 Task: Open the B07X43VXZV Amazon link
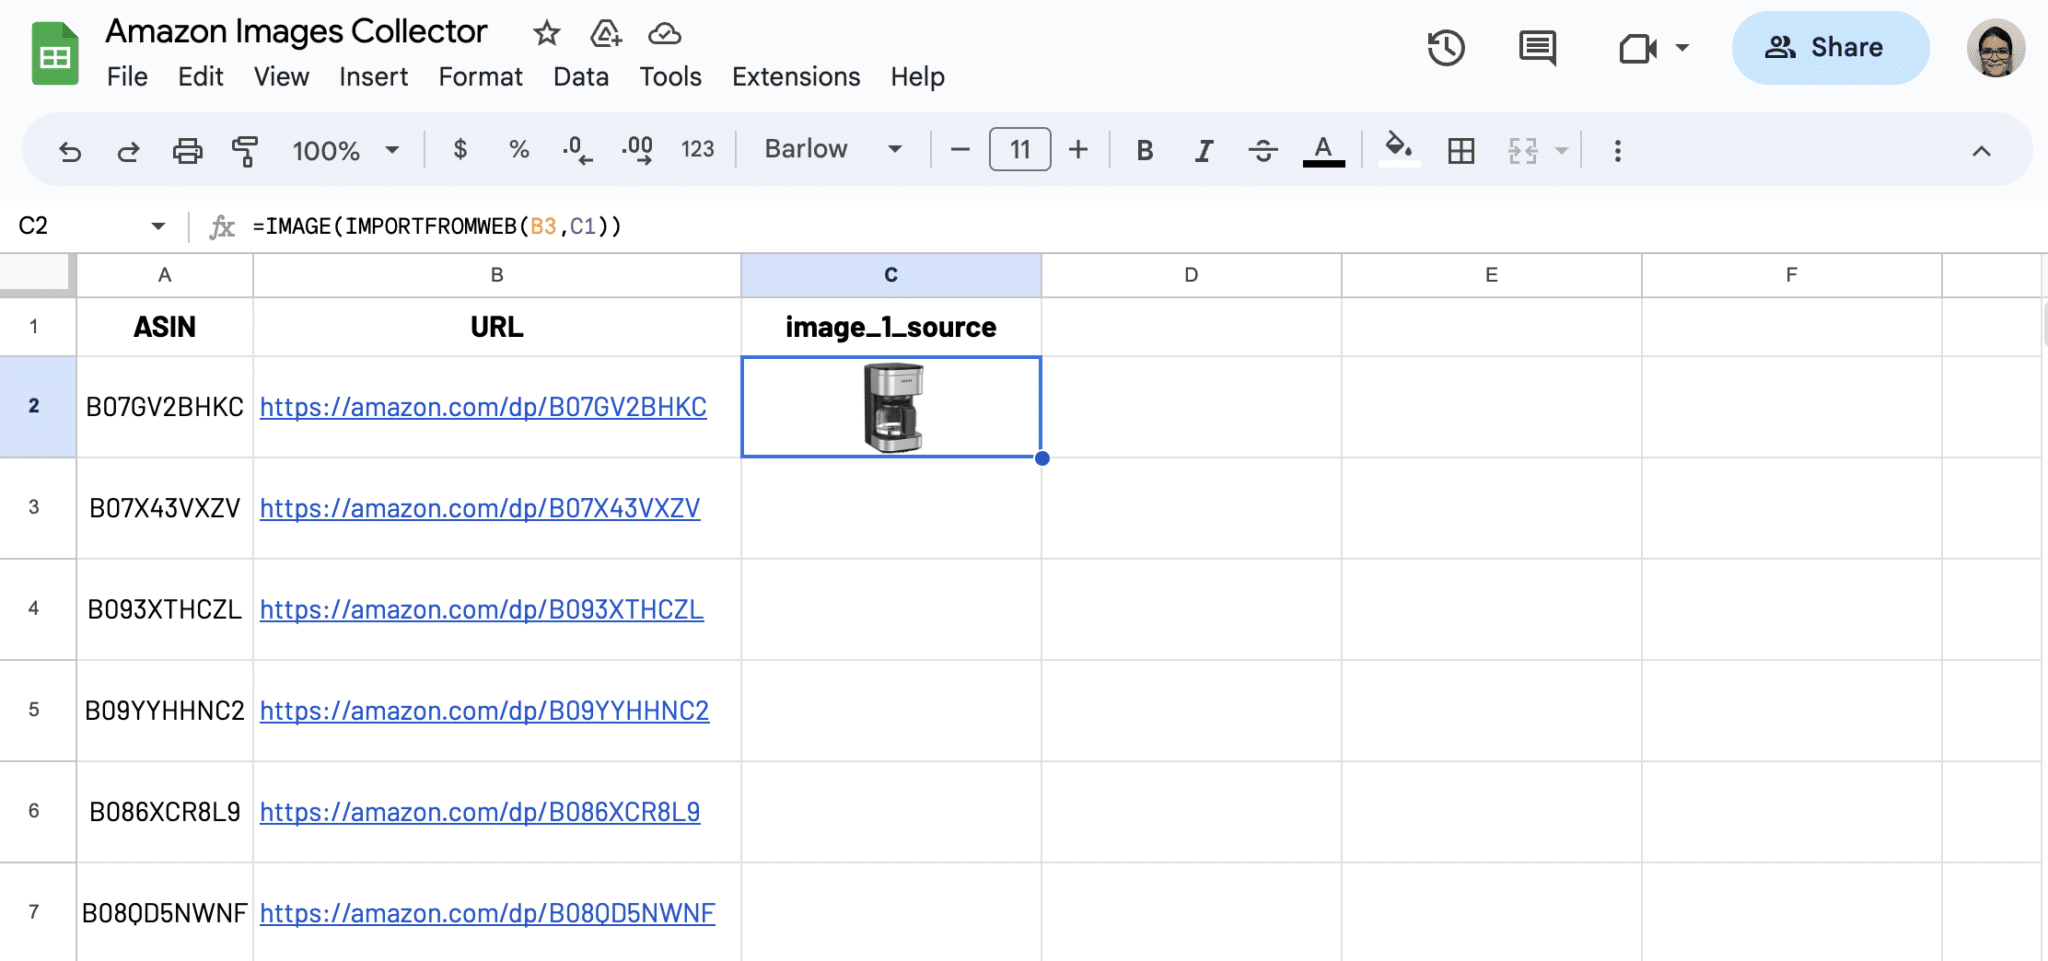[480, 508]
